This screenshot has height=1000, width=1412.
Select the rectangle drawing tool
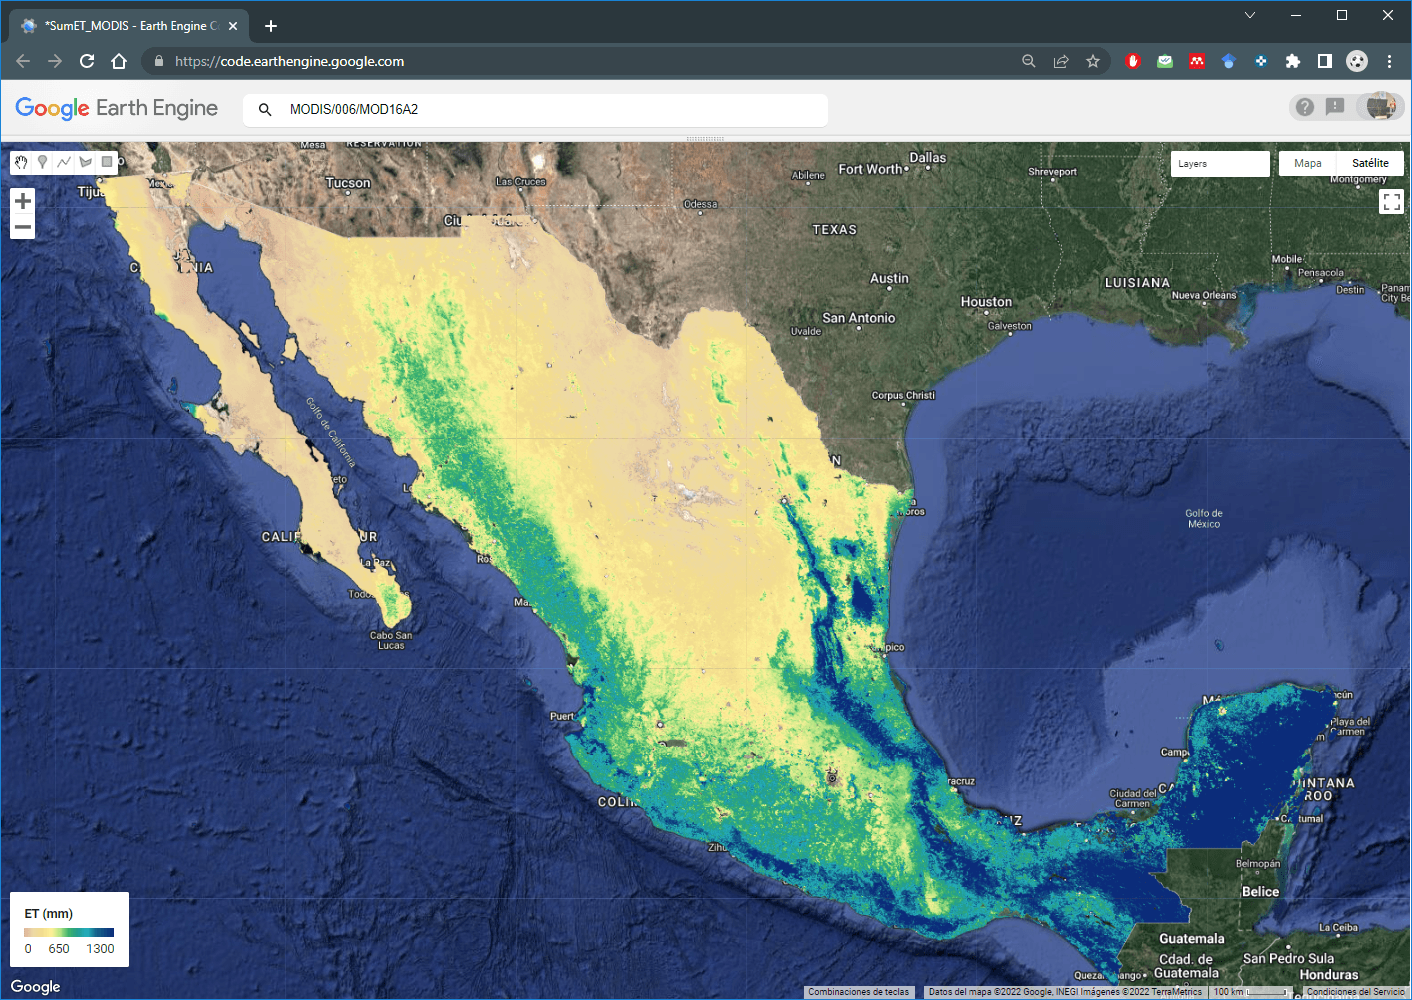(106, 162)
